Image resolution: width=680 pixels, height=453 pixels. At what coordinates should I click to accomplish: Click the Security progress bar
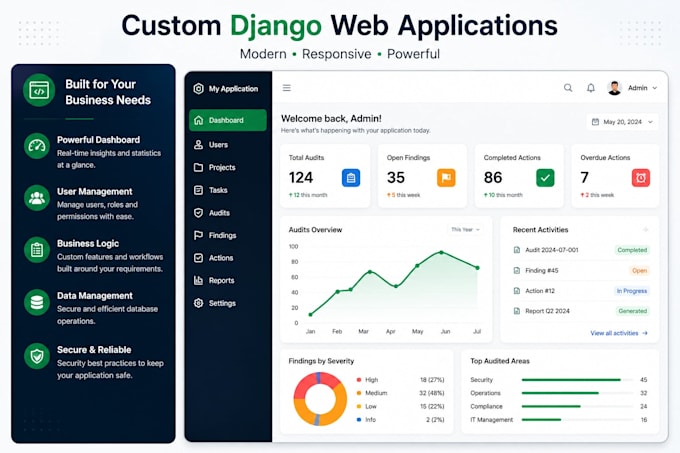[577, 380]
